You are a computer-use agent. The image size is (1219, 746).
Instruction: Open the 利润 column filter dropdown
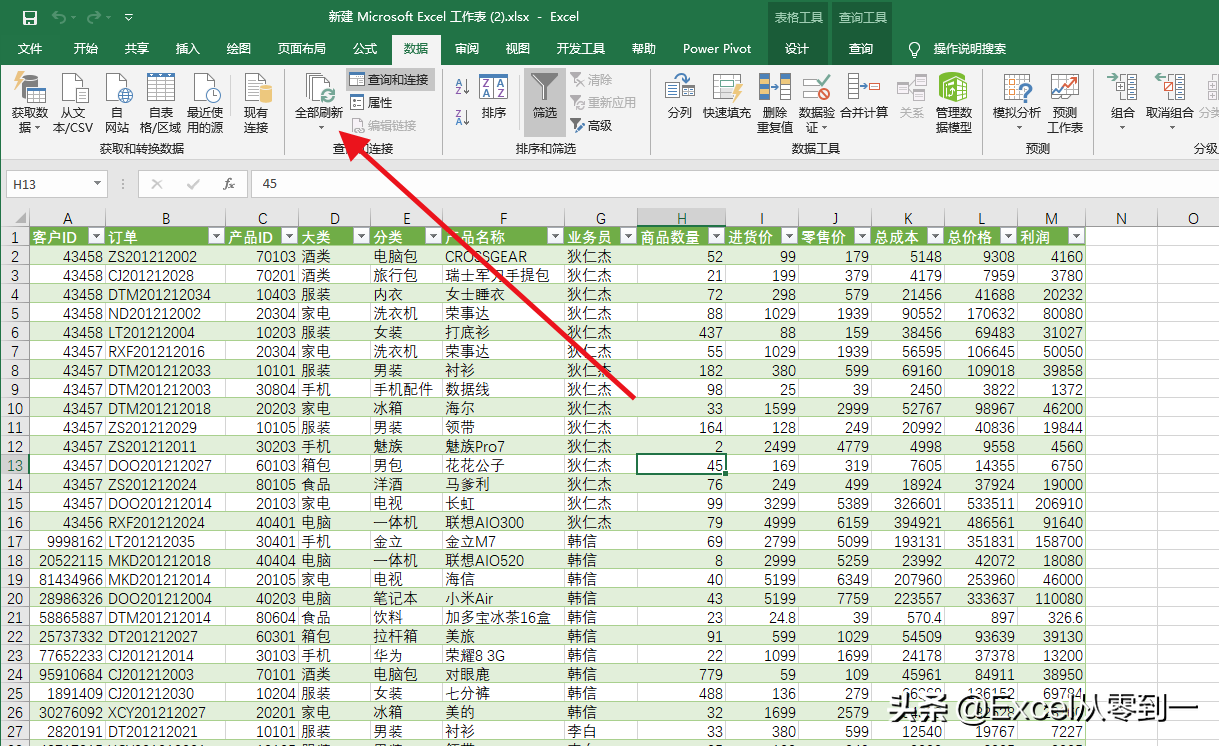1076,236
